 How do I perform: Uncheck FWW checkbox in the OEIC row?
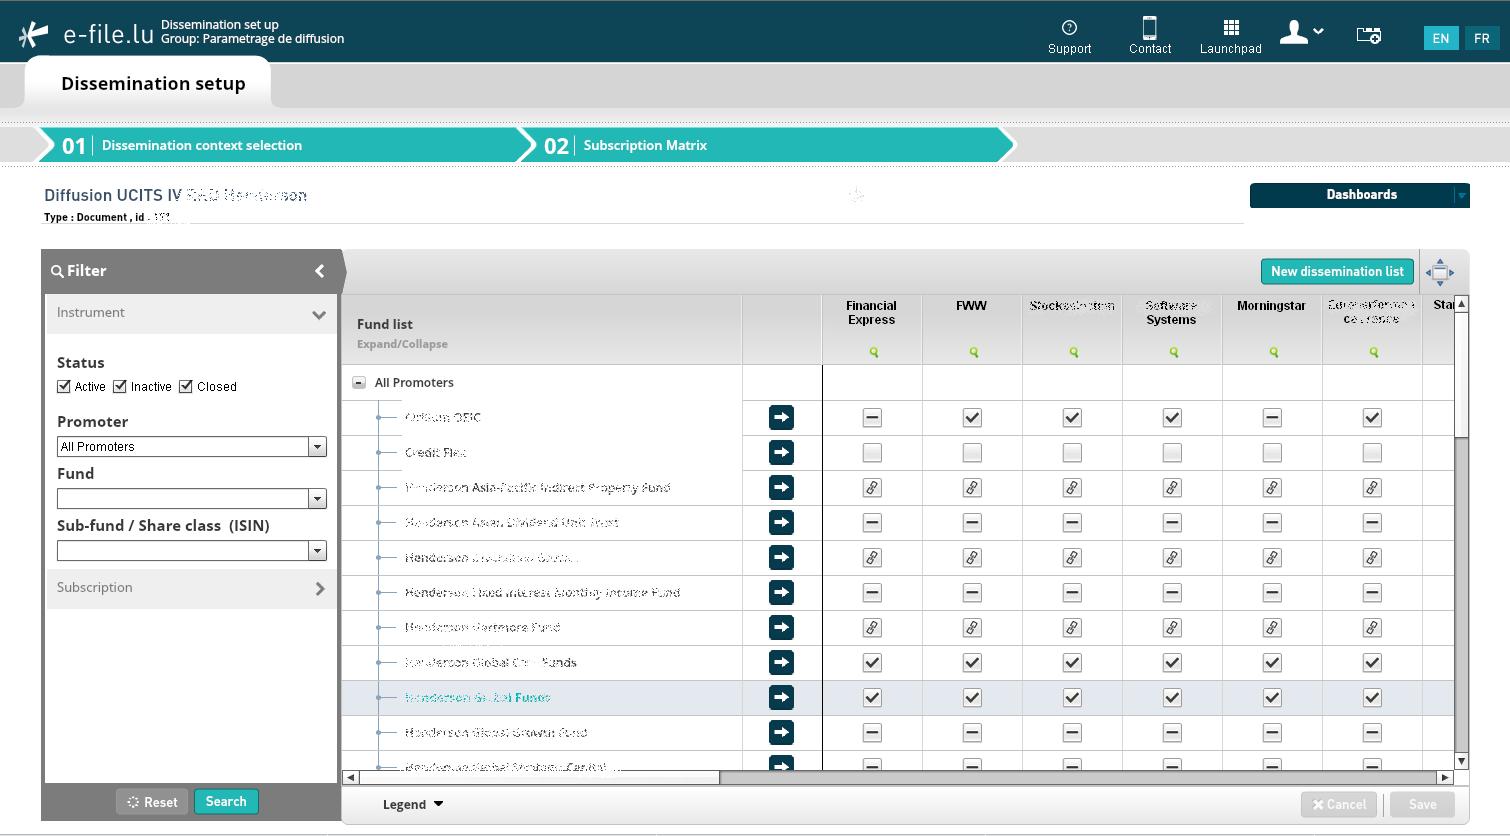[x=972, y=418]
